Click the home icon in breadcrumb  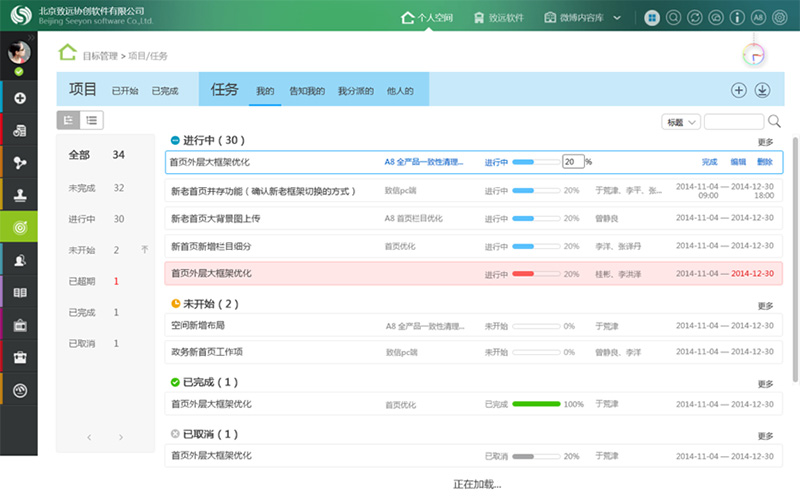68,54
